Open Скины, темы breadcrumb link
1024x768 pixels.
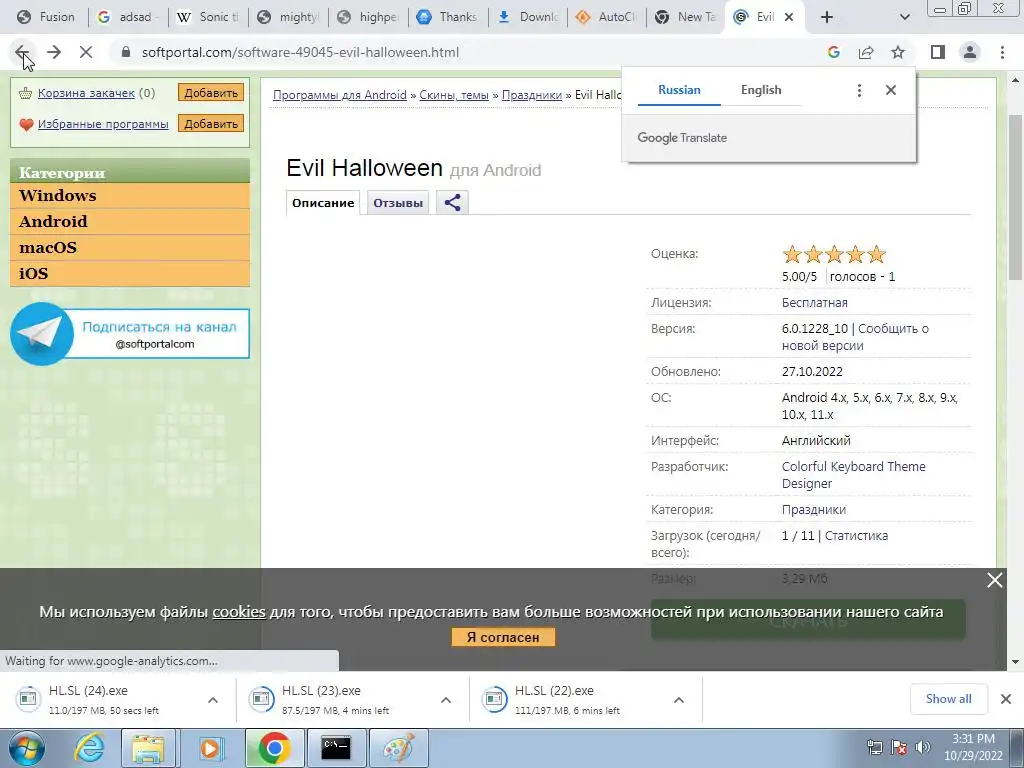coord(454,95)
